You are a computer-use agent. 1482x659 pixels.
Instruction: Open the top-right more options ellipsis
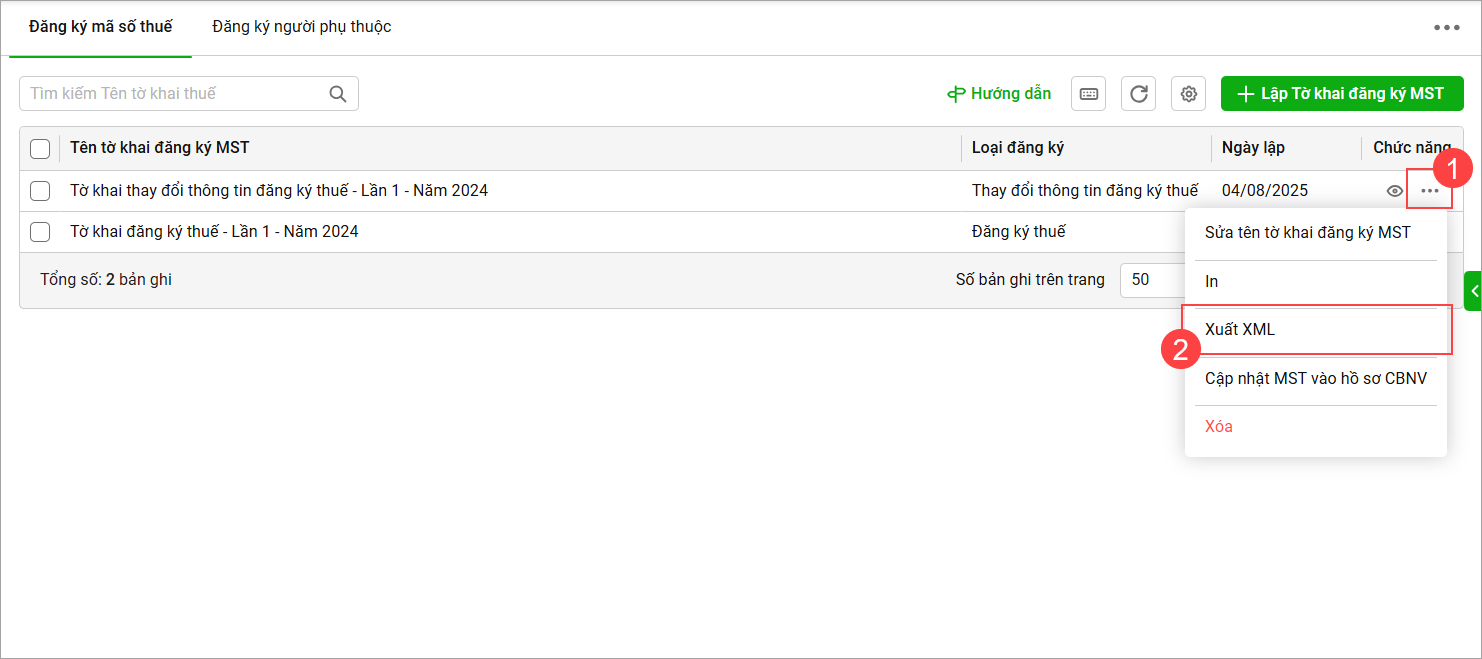click(x=1446, y=28)
